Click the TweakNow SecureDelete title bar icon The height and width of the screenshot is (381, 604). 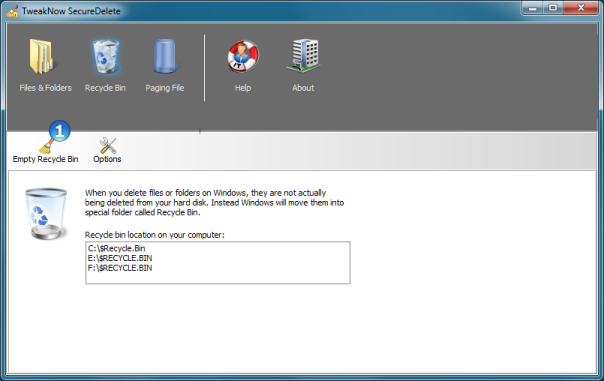pos(12,11)
